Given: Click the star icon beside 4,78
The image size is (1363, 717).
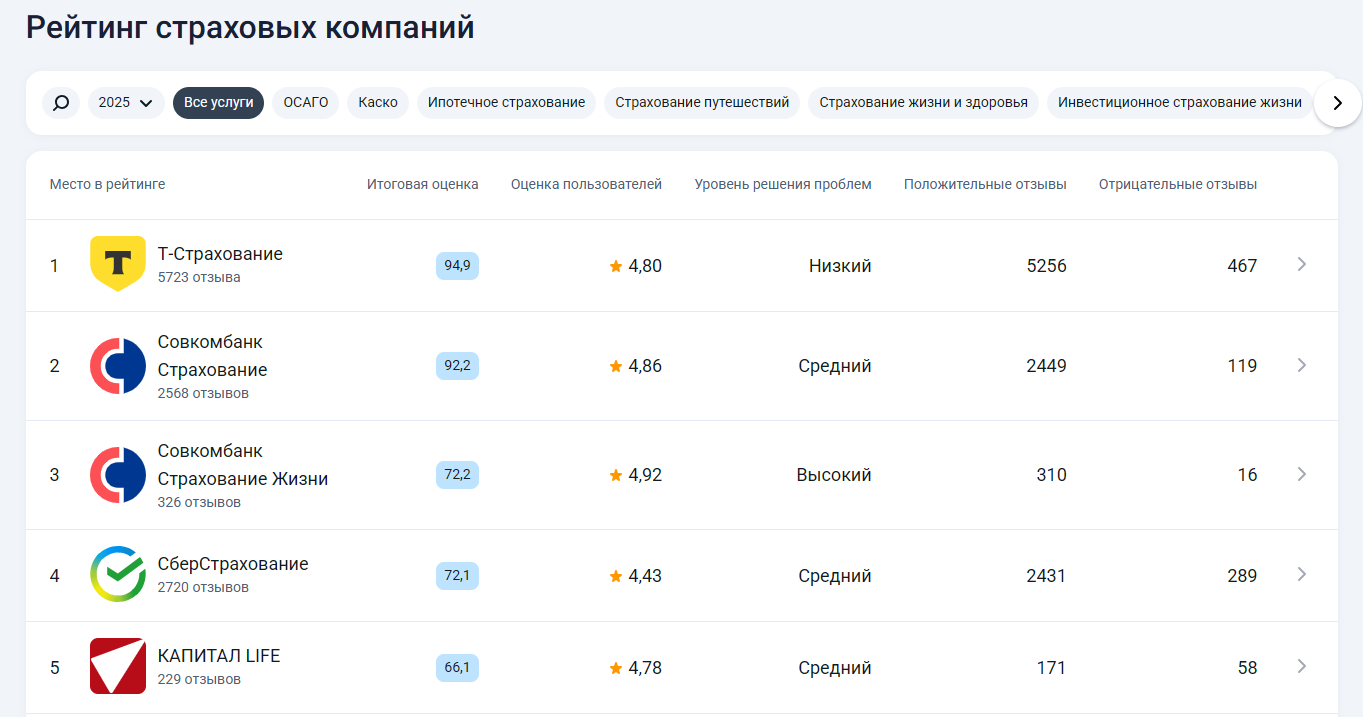Looking at the screenshot, I should [x=616, y=668].
